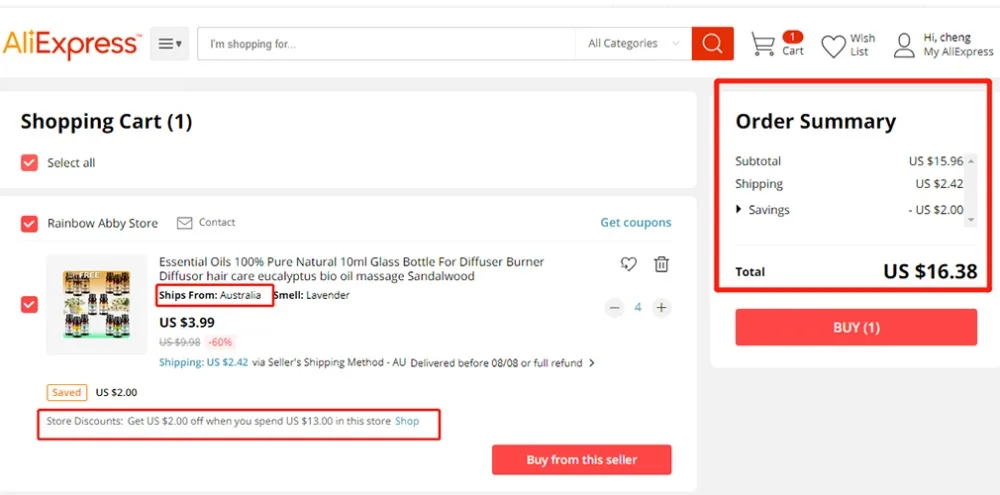
Task: Click the -60% discount badge
Action: [221, 342]
